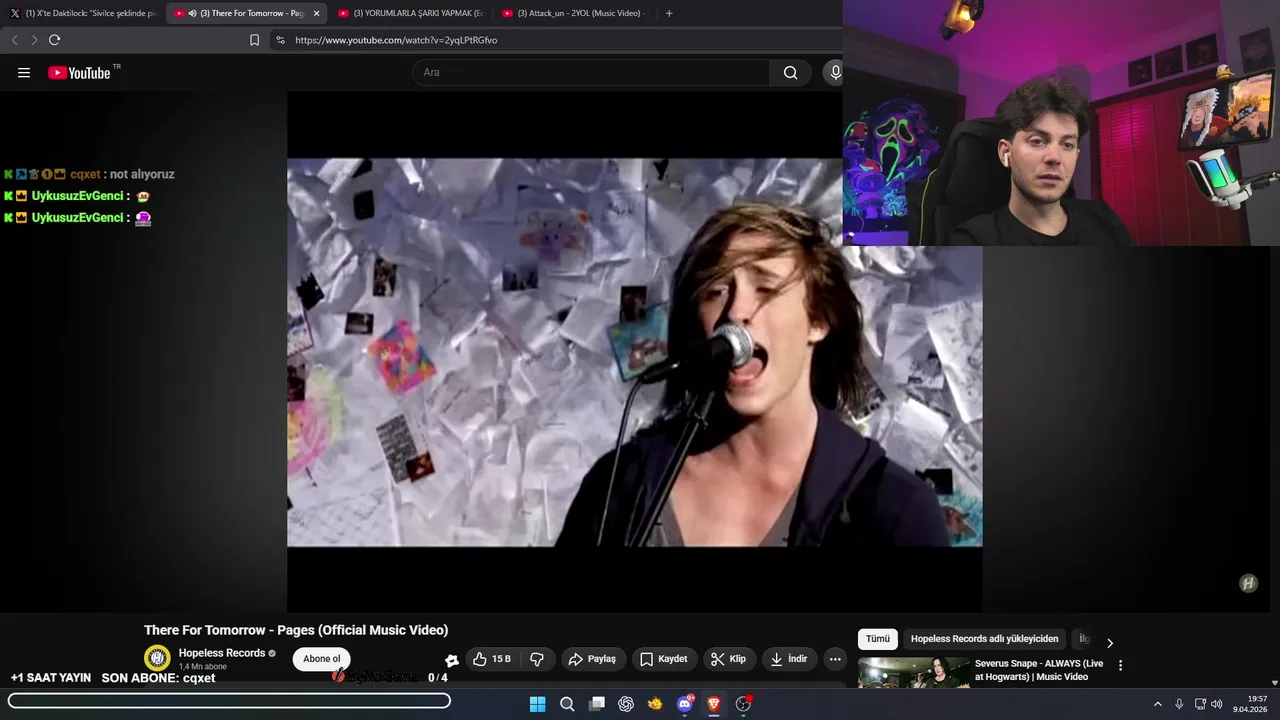Image resolution: width=1280 pixels, height=720 pixels.
Task: Open Windows taskbar search
Action: coord(567,704)
